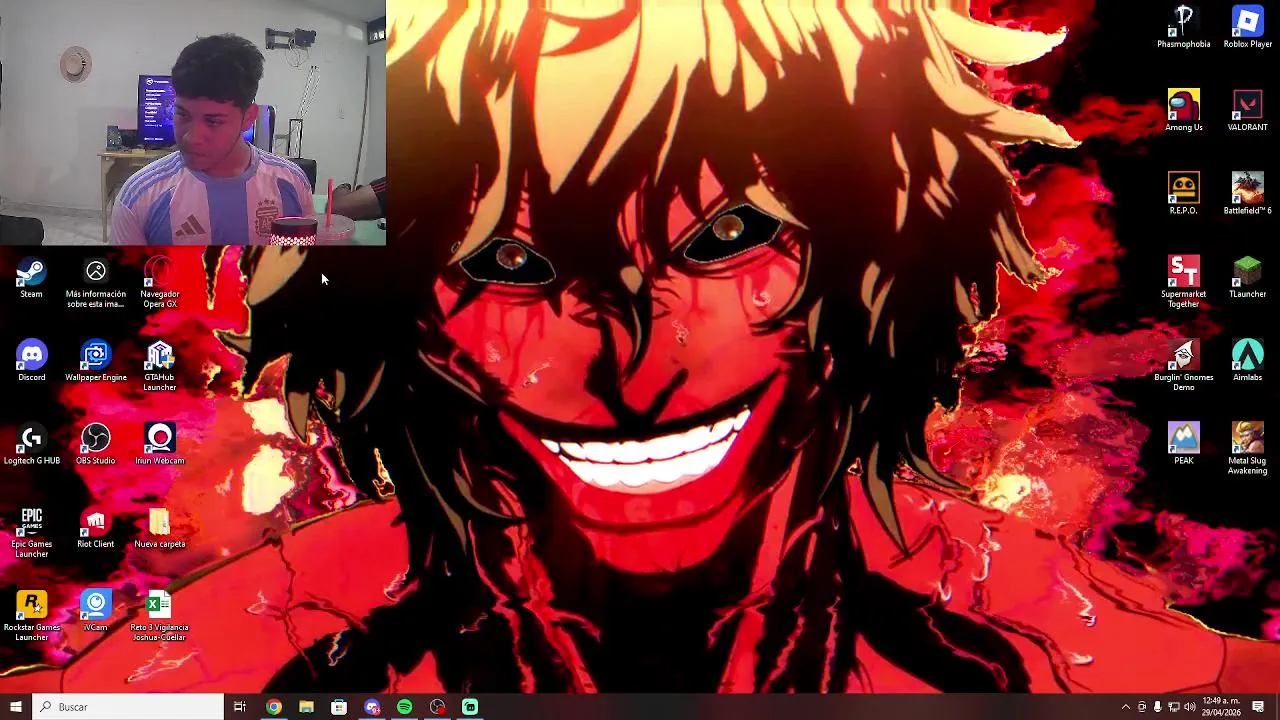Open Spotify from taskbar
This screenshot has width=1280, height=720.
coord(404,707)
